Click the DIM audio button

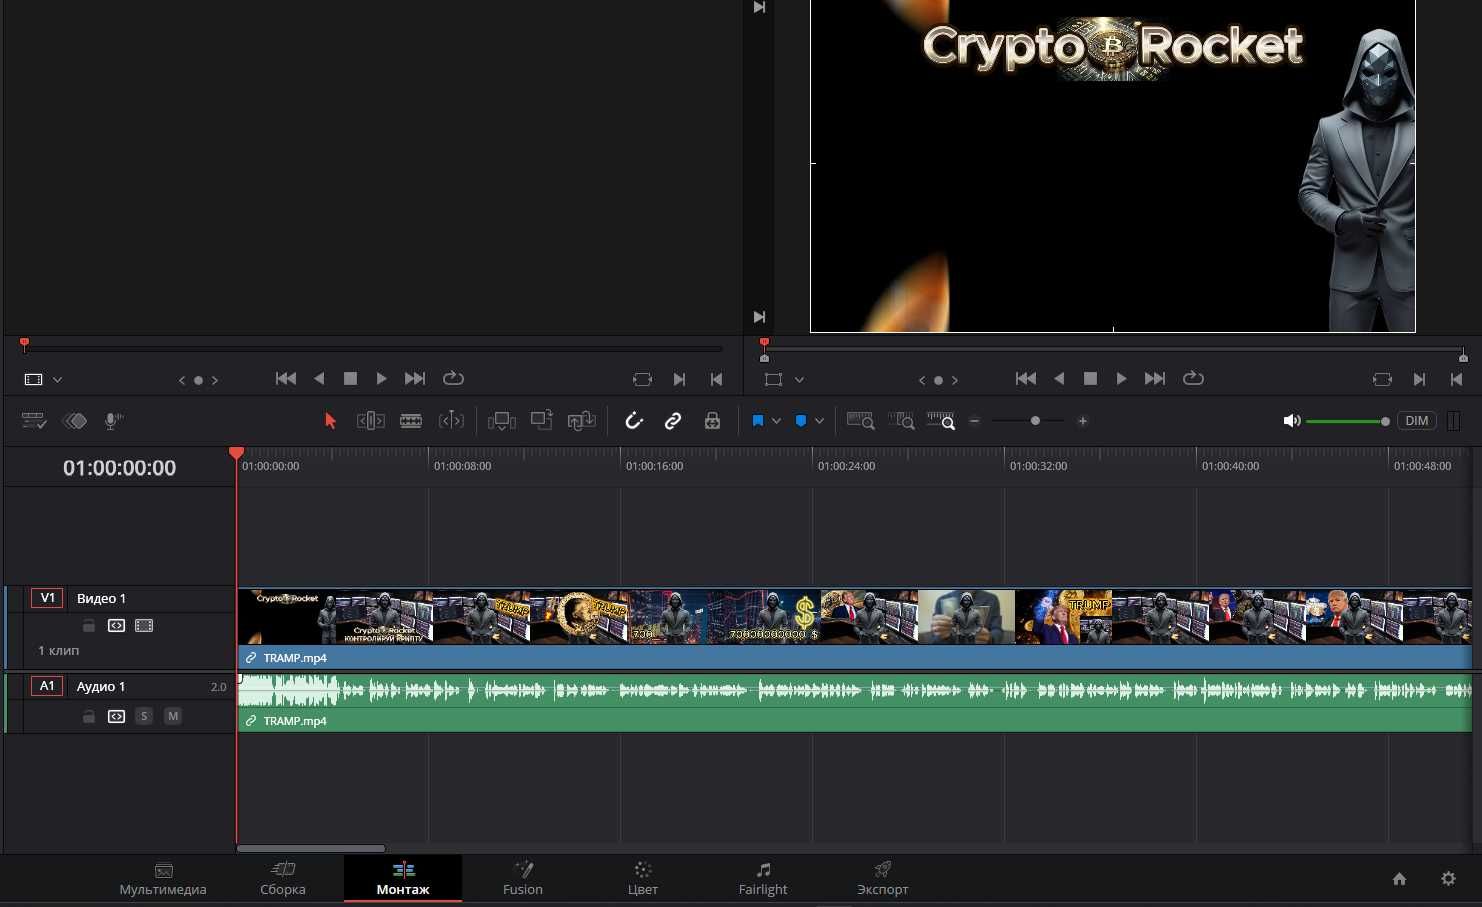(x=1417, y=421)
